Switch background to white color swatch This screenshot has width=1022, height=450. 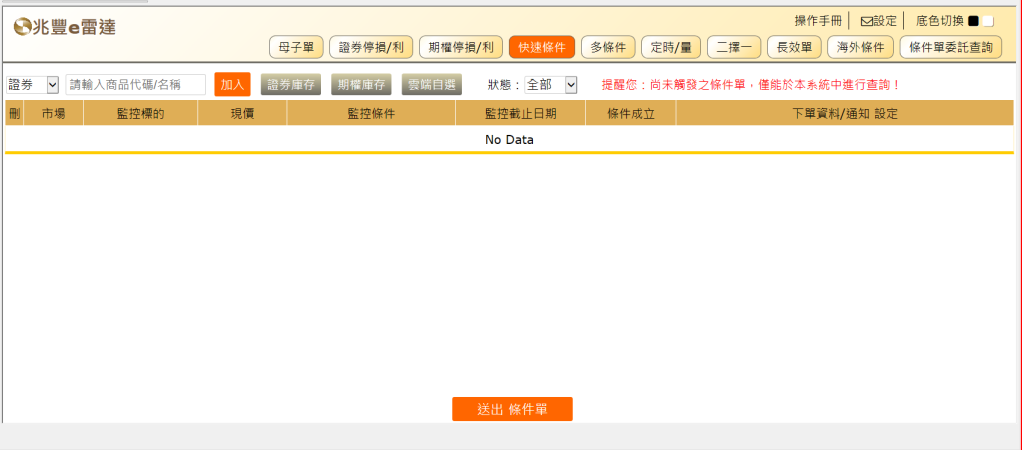[x=988, y=21]
